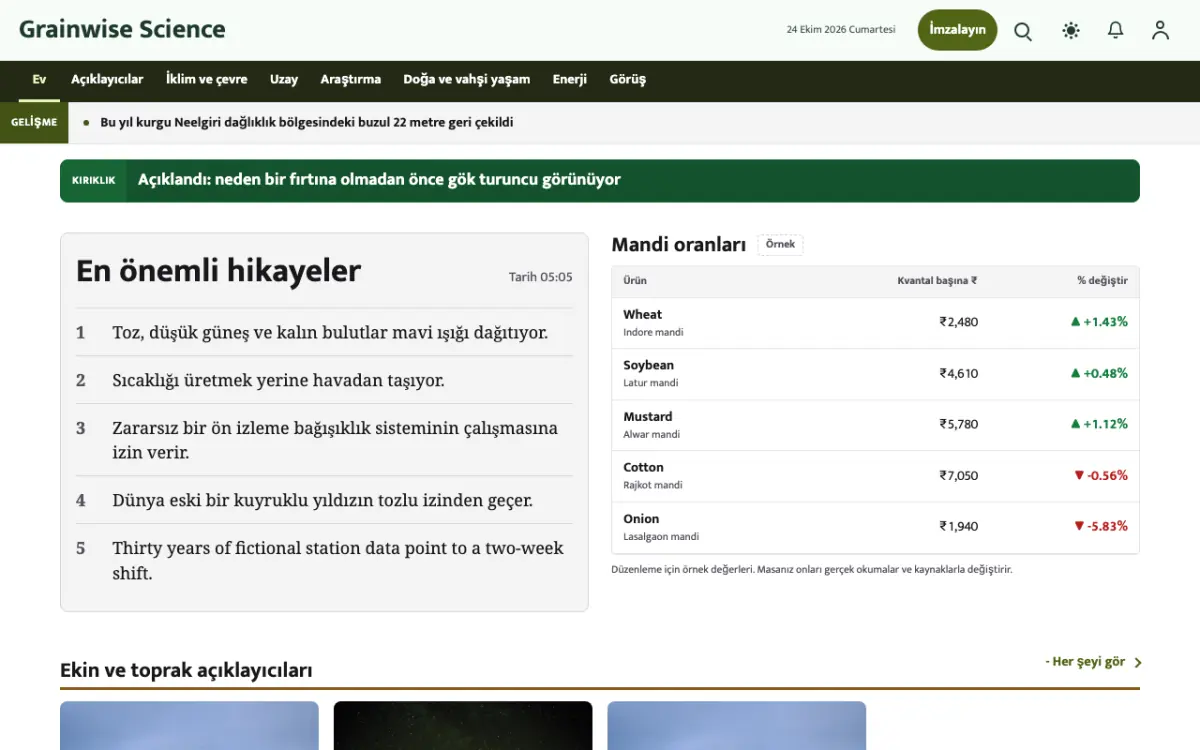Open the Uzay menu item
This screenshot has width=1200, height=750.
click(284, 80)
